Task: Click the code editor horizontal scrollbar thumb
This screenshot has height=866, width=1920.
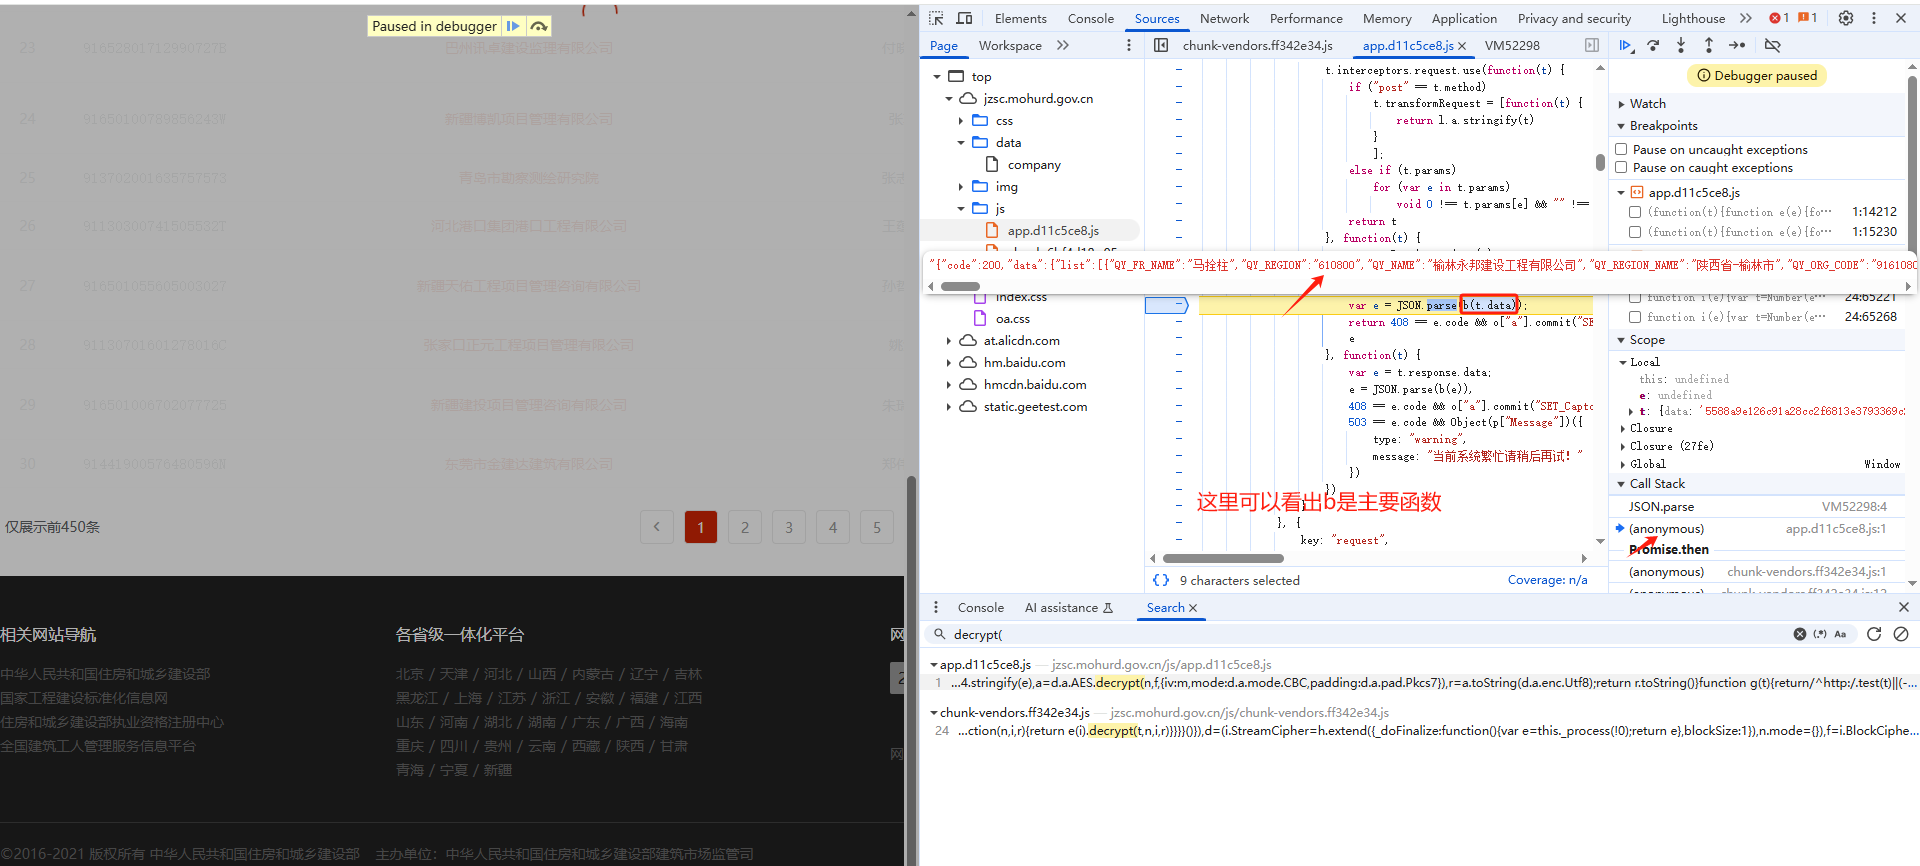Action: click(1223, 558)
